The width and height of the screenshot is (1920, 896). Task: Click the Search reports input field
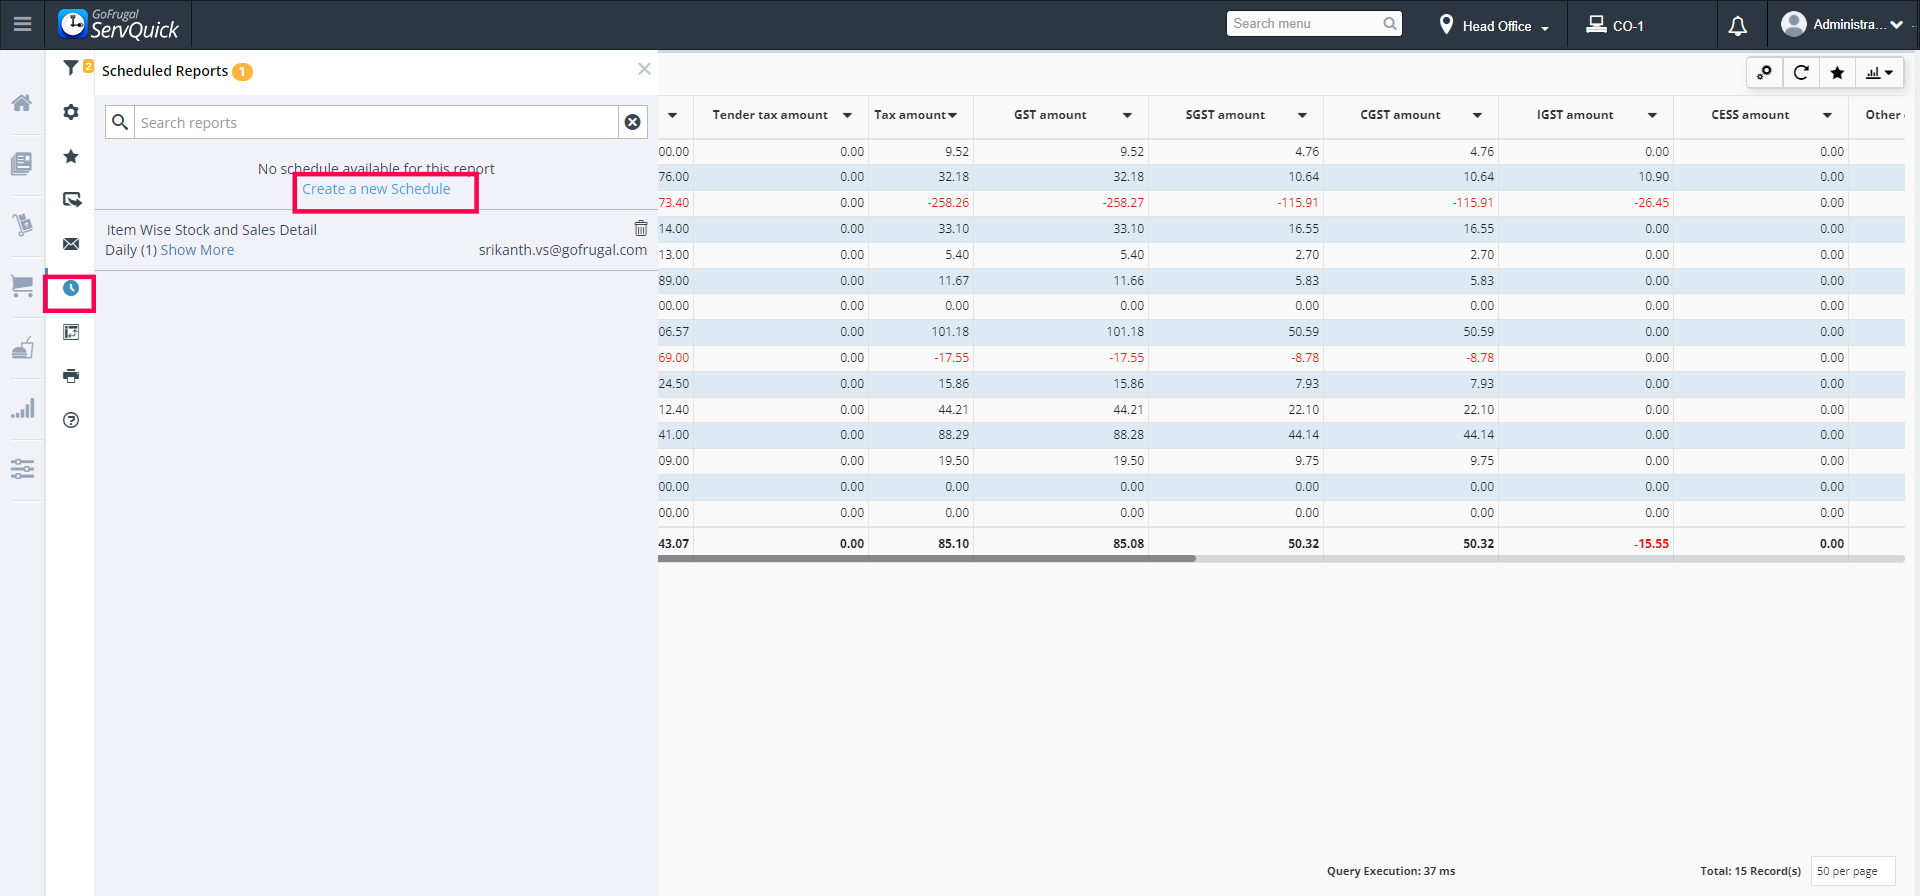pos(376,122)
